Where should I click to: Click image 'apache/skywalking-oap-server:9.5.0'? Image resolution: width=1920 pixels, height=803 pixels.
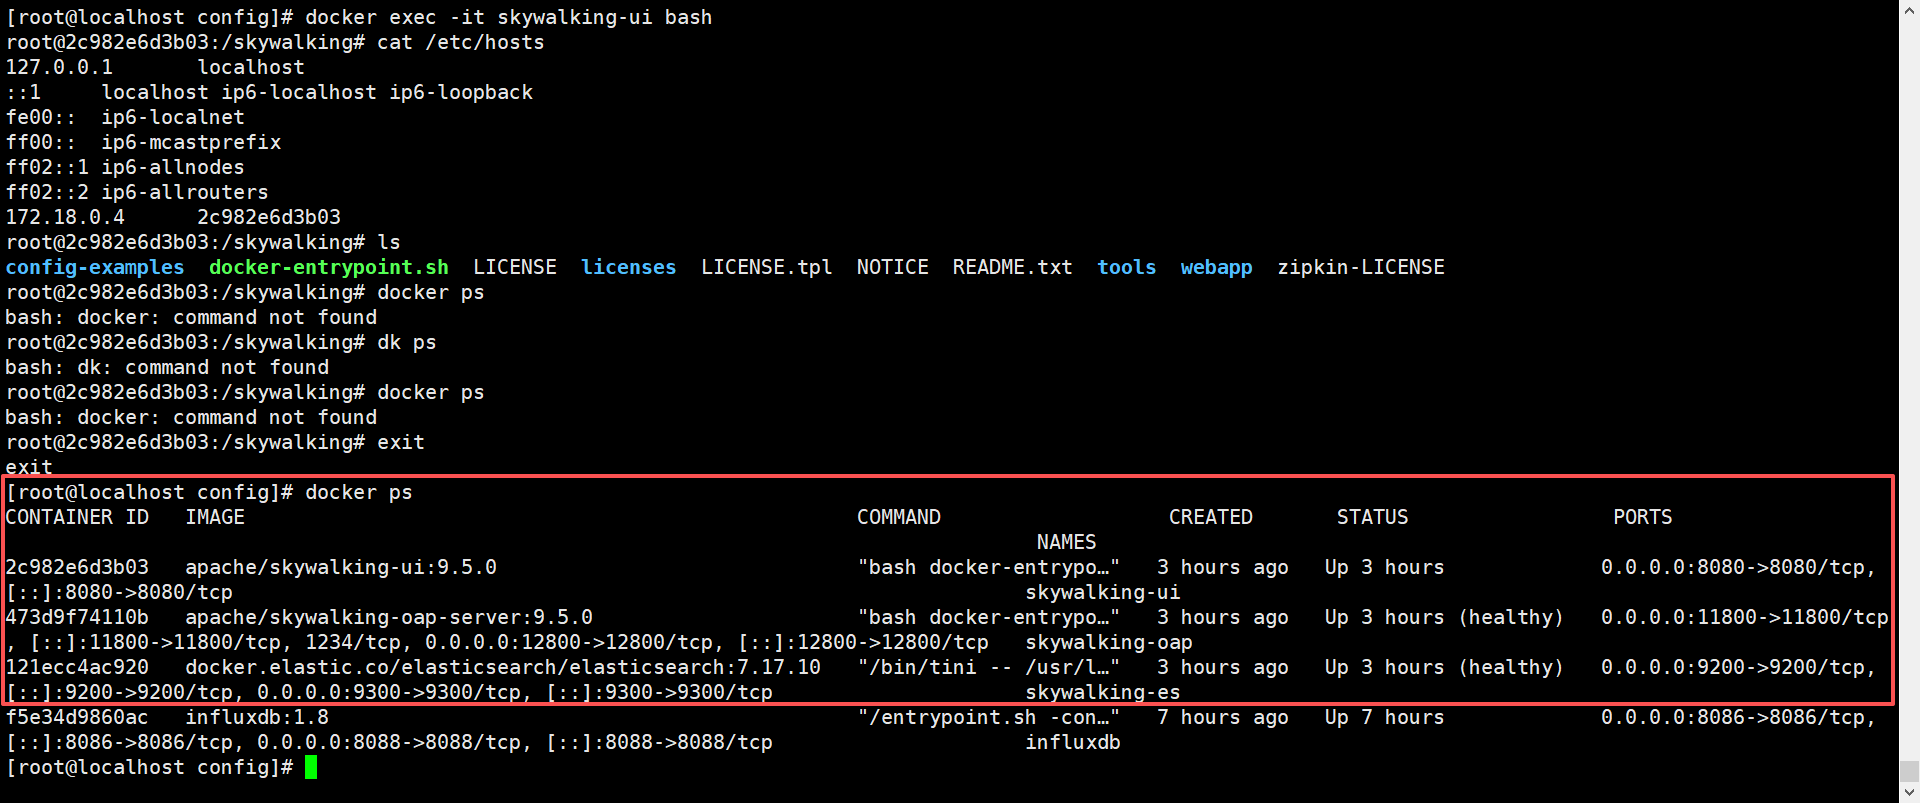pos(389,617)
